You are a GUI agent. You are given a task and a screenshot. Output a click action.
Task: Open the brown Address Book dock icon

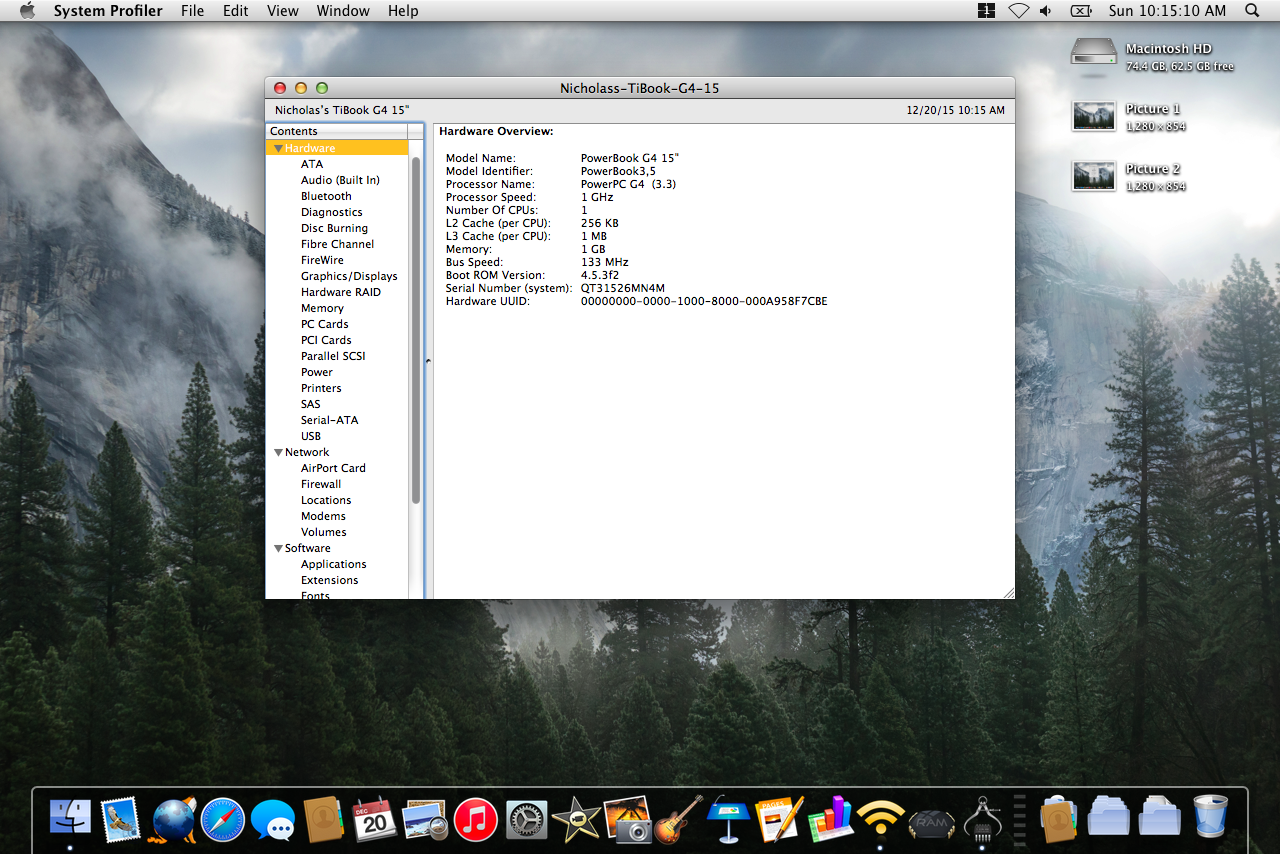[x=324, y=820]
